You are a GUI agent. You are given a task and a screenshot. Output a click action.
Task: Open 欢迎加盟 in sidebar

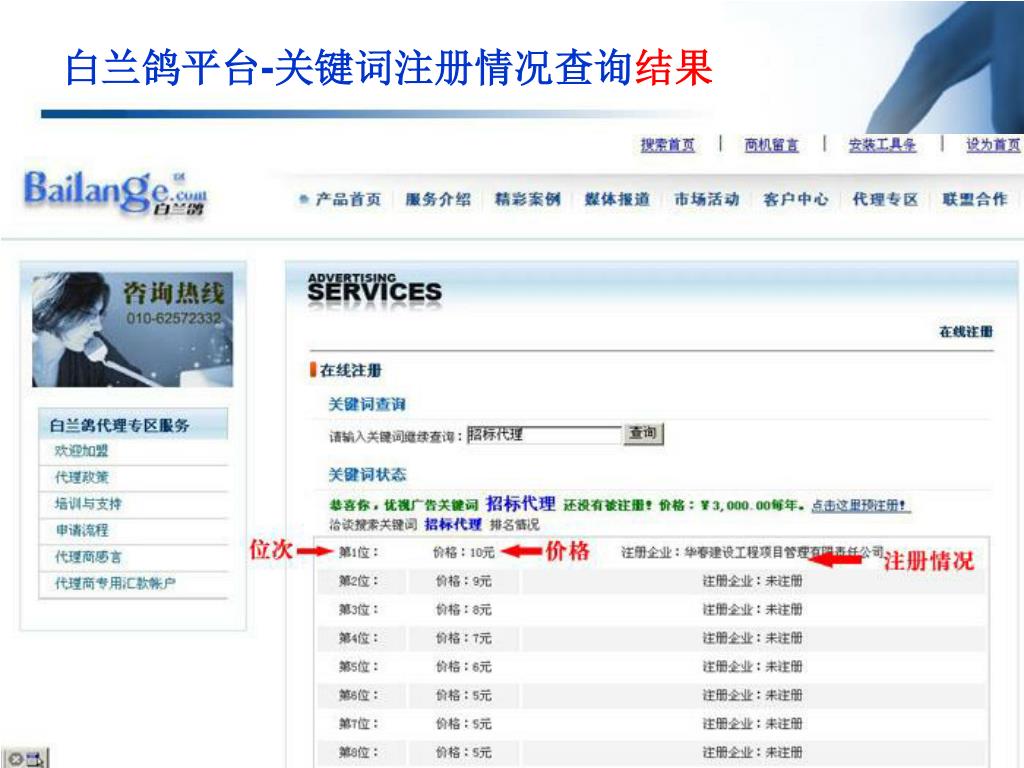82,451
